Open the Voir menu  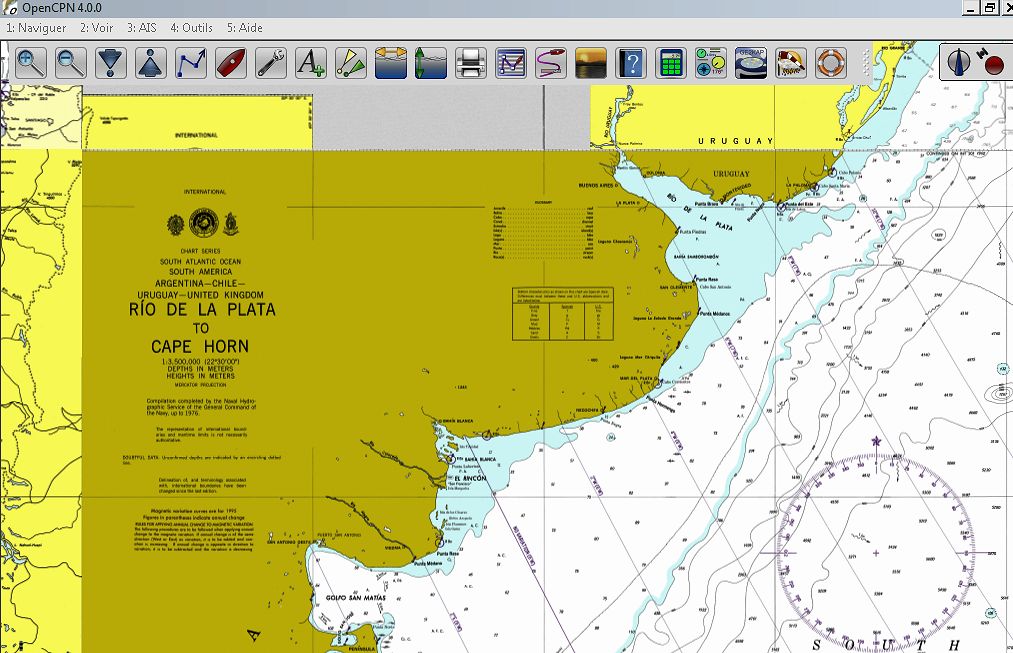[97, 28]
